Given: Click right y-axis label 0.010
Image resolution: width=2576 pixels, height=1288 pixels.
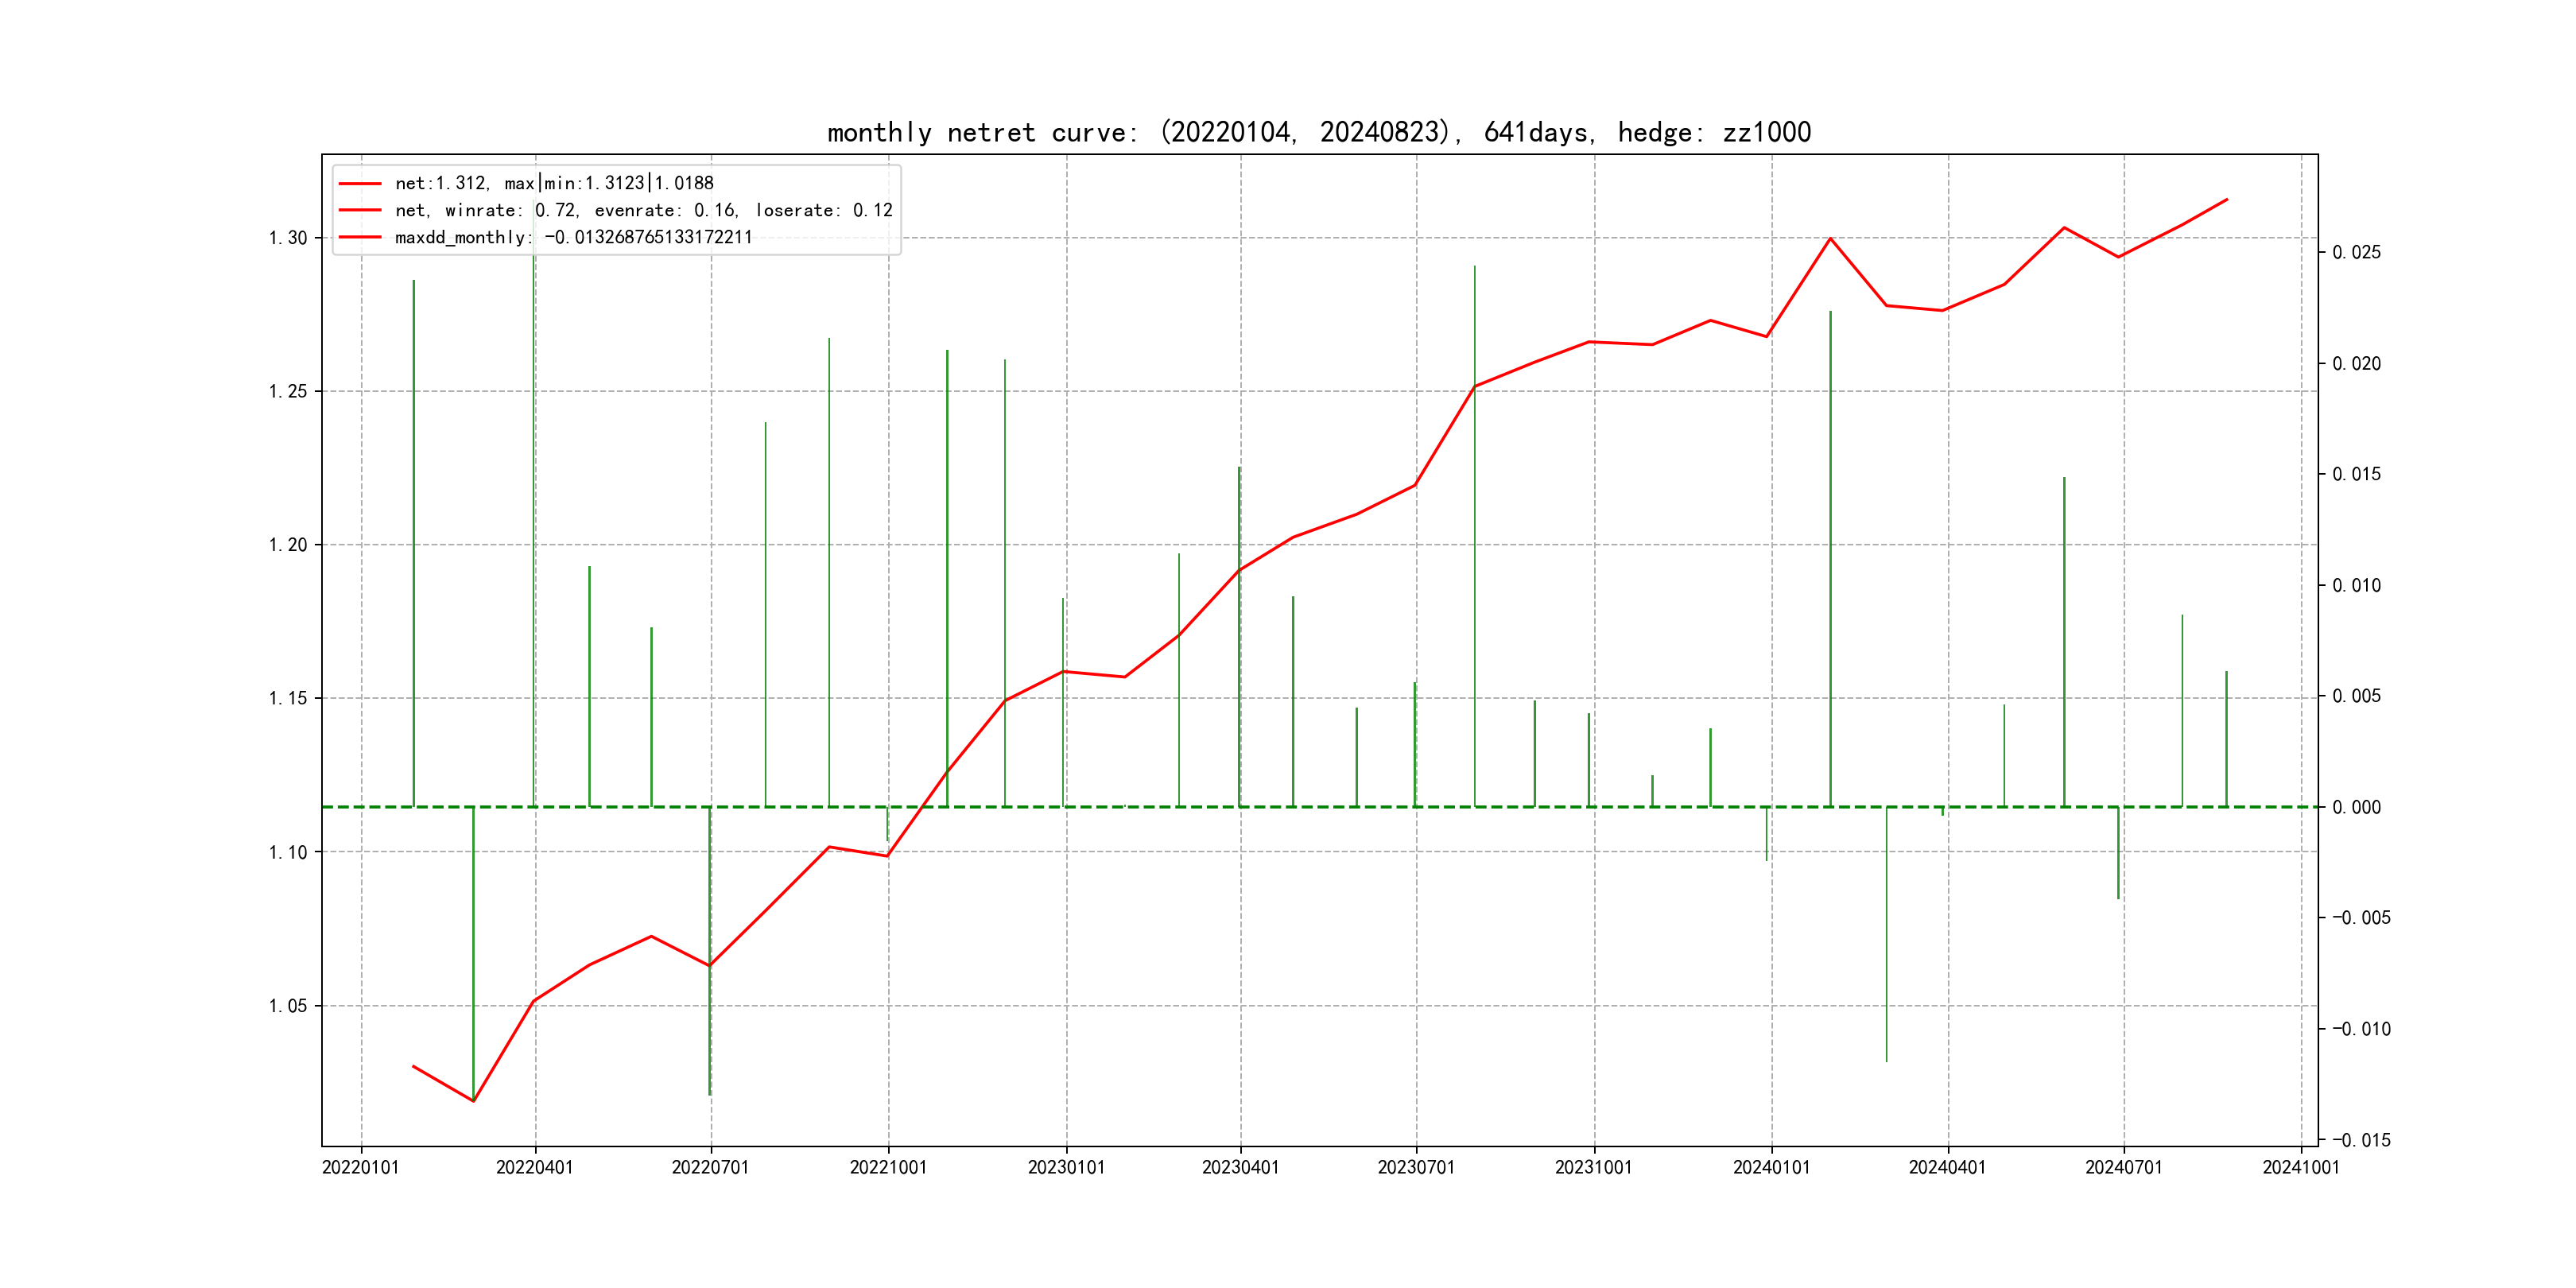Looking at the screenshot, I should click(x=2356, y=585).
